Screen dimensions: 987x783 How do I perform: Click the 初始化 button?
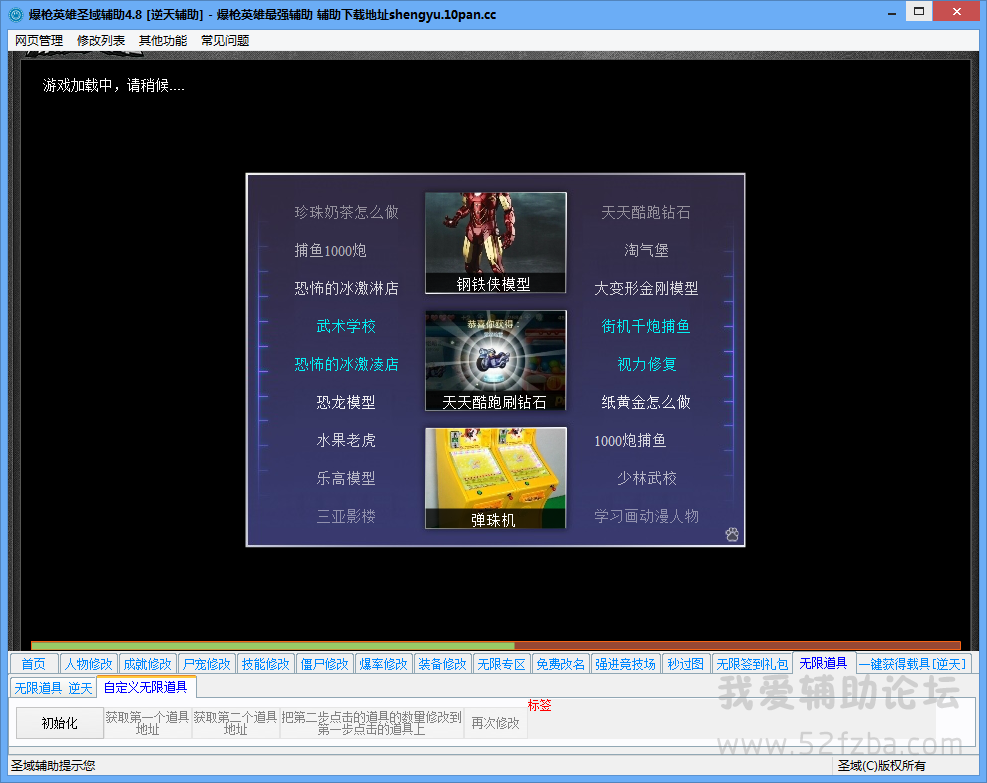tap(59, 723)
